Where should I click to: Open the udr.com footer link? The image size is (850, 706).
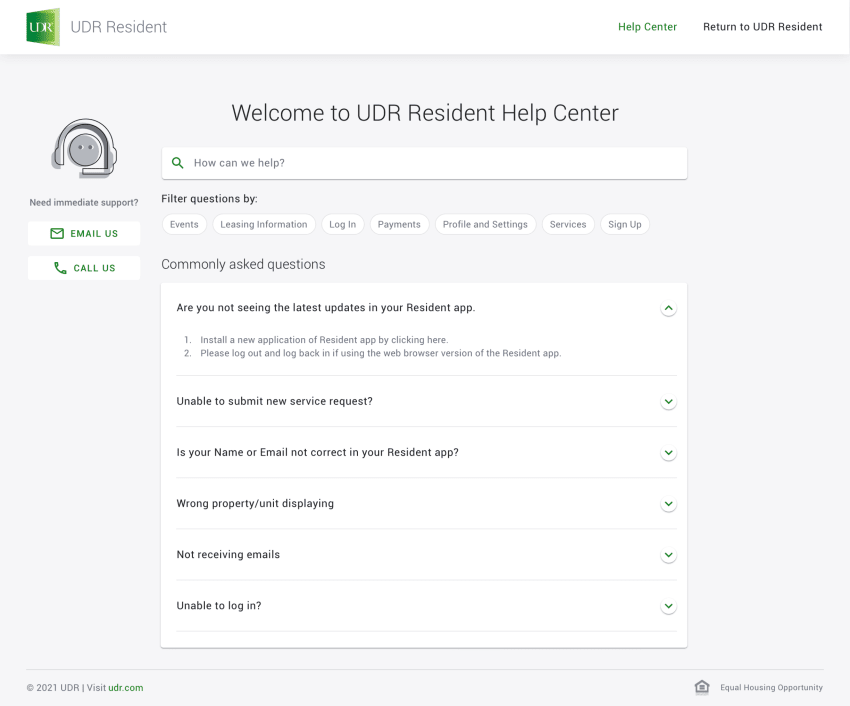coord(126,688)
